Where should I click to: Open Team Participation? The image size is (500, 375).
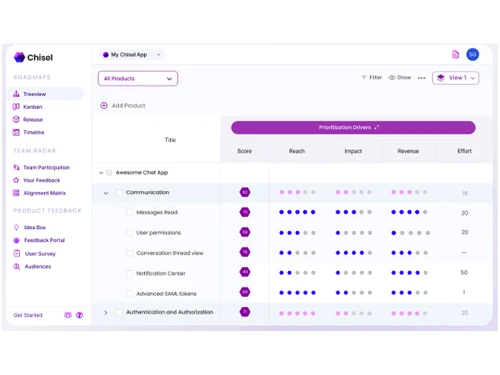click(46, 167)
